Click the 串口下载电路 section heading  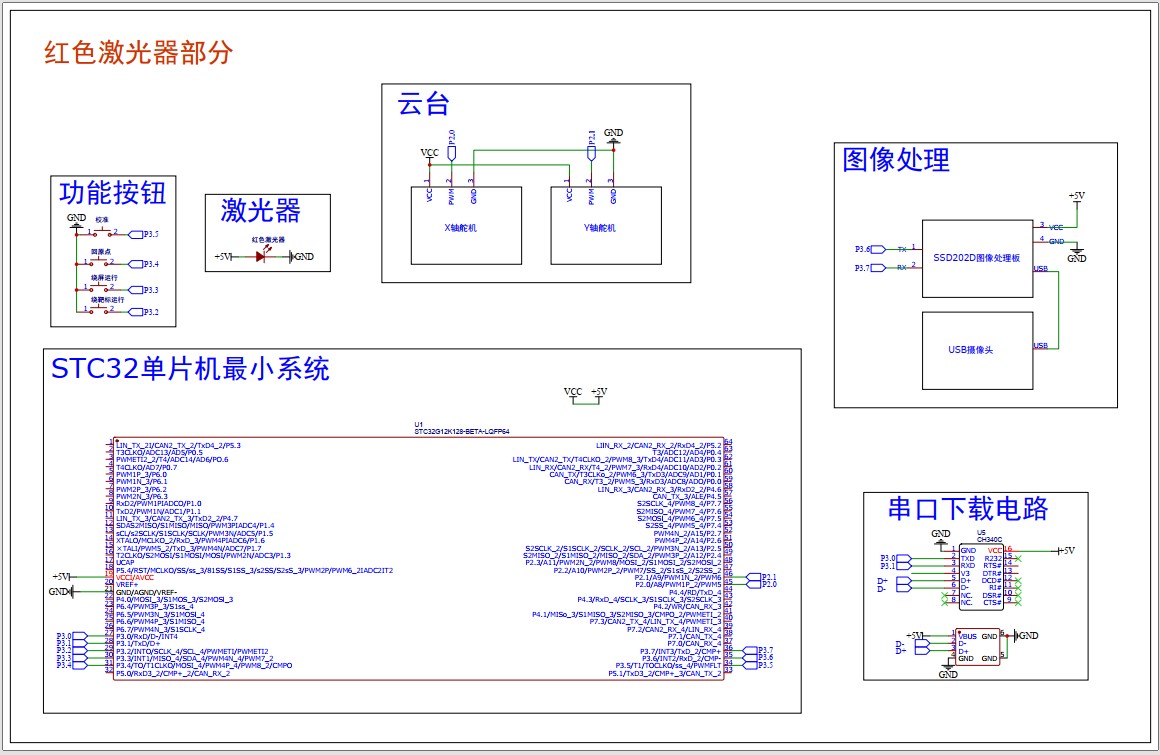coord(968,509)
